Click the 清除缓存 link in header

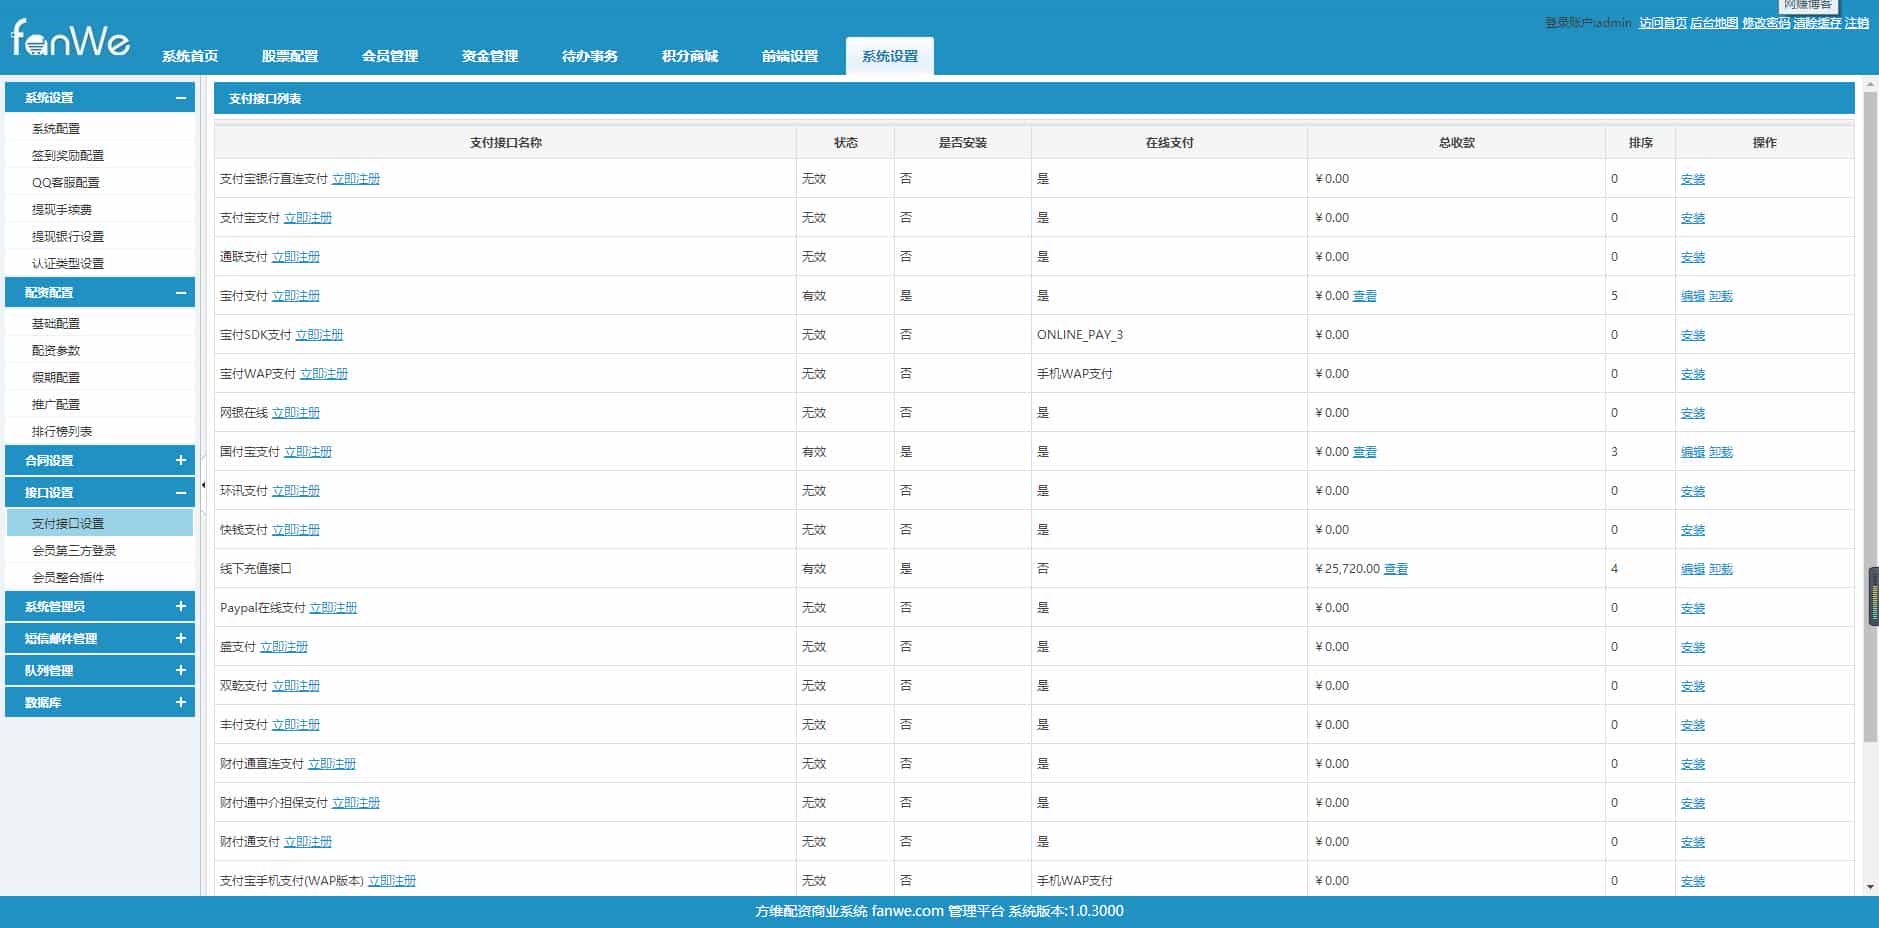tap(1817, 23)
